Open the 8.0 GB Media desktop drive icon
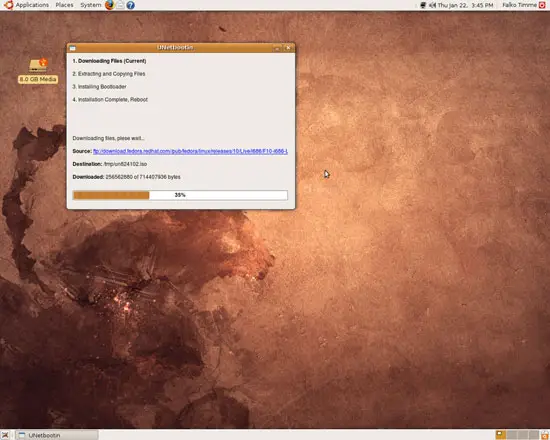The height and width of the screenshot is (440, 550). (x=38, y=65)
